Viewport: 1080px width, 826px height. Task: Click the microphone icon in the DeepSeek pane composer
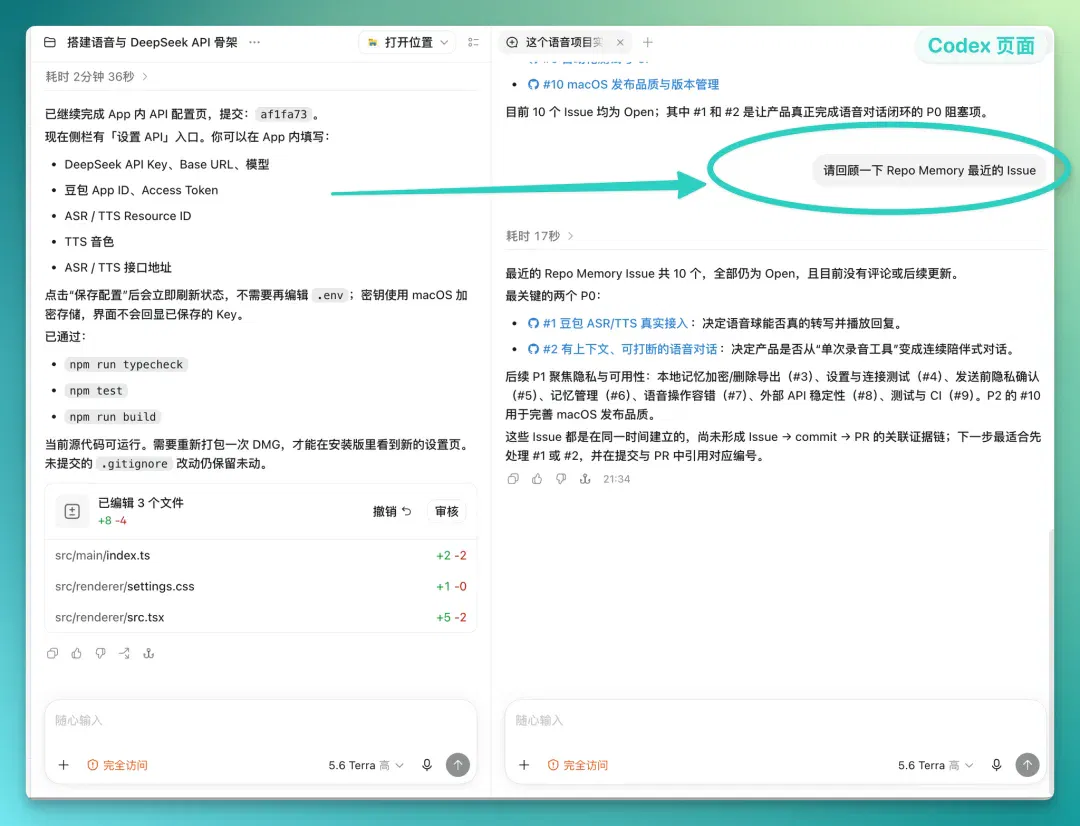click(427, 765)
